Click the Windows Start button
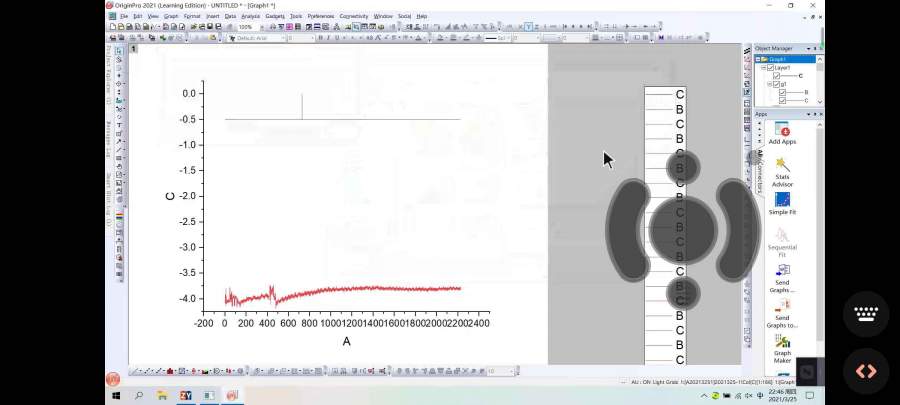This screenshot has height=405, width=900. point(115,395)
